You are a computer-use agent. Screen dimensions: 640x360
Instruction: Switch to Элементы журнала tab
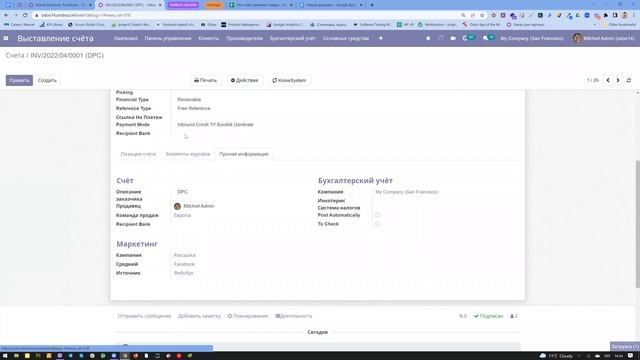[187, 154]
